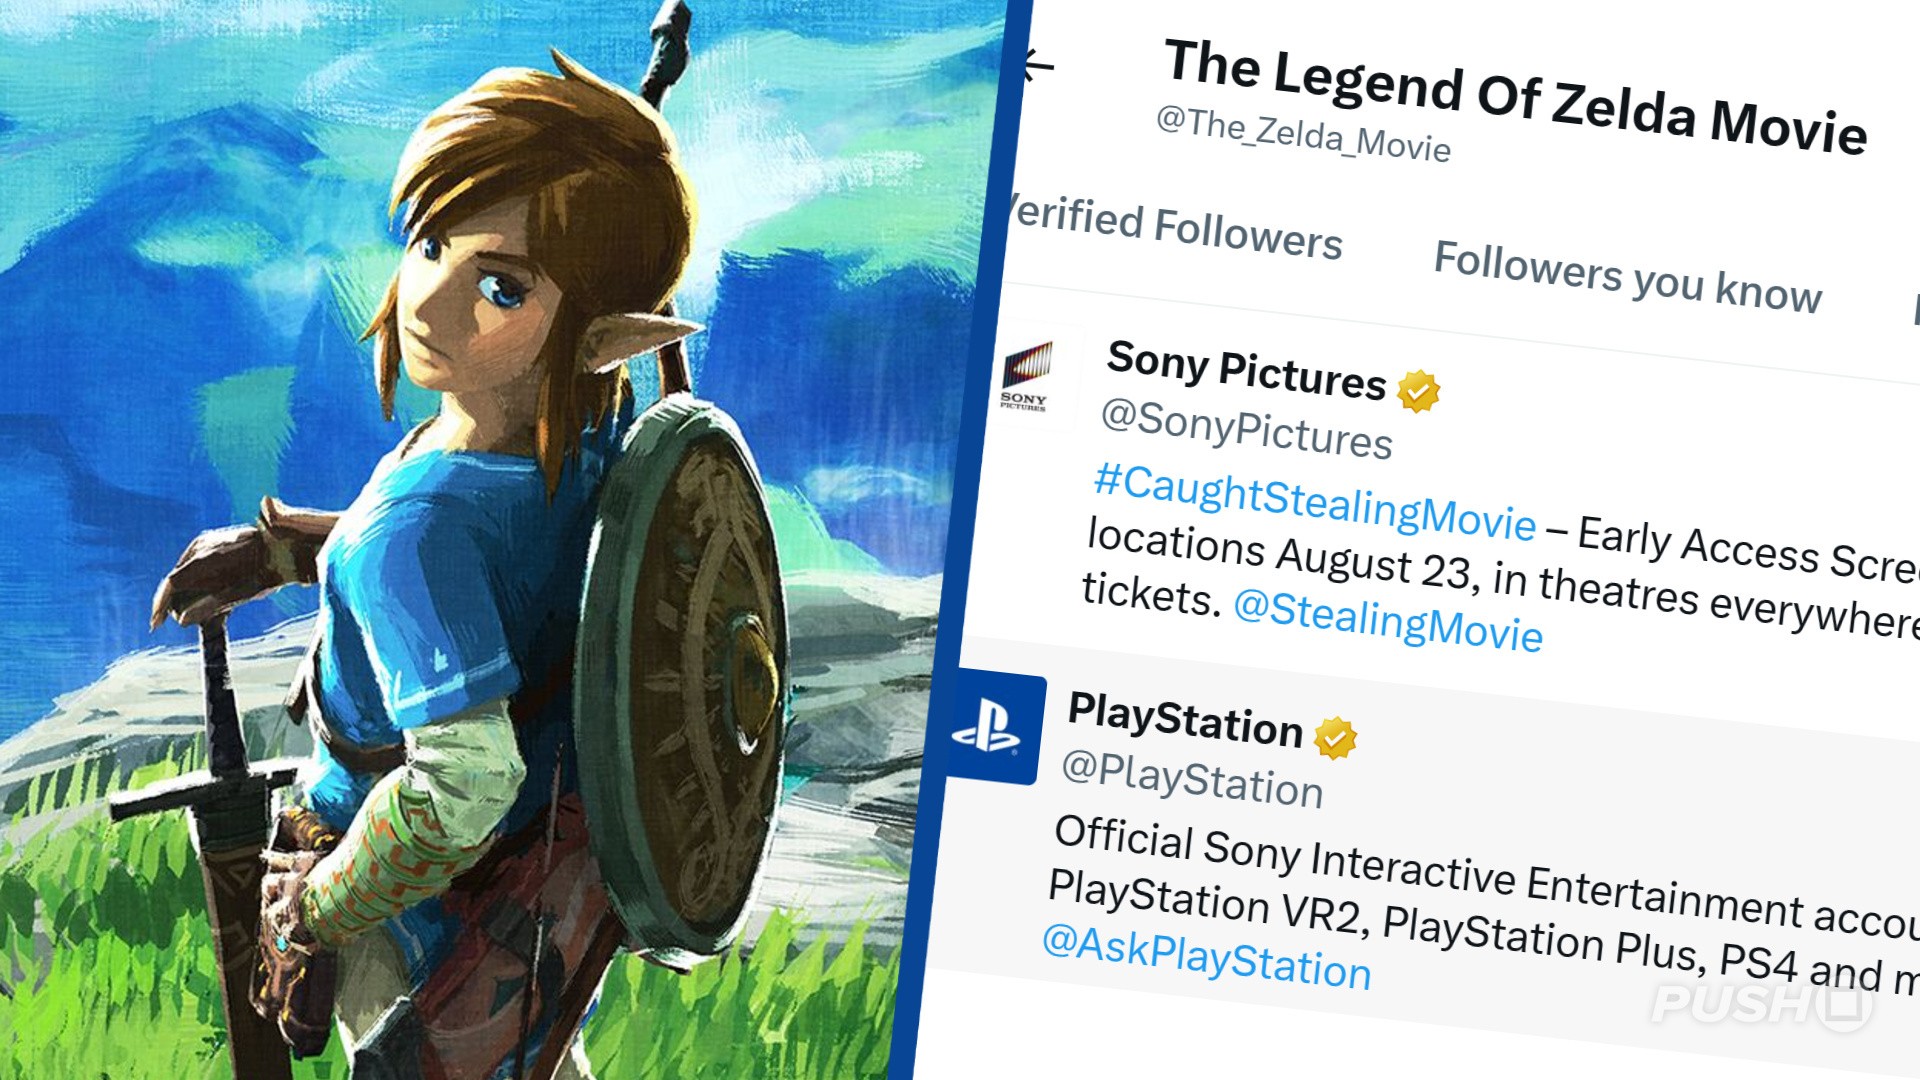This screenshot has height=1080, width=1920.
Task: Open the #CaughtStealingMovie hashtag link
Action: [x=1314, y=500]
